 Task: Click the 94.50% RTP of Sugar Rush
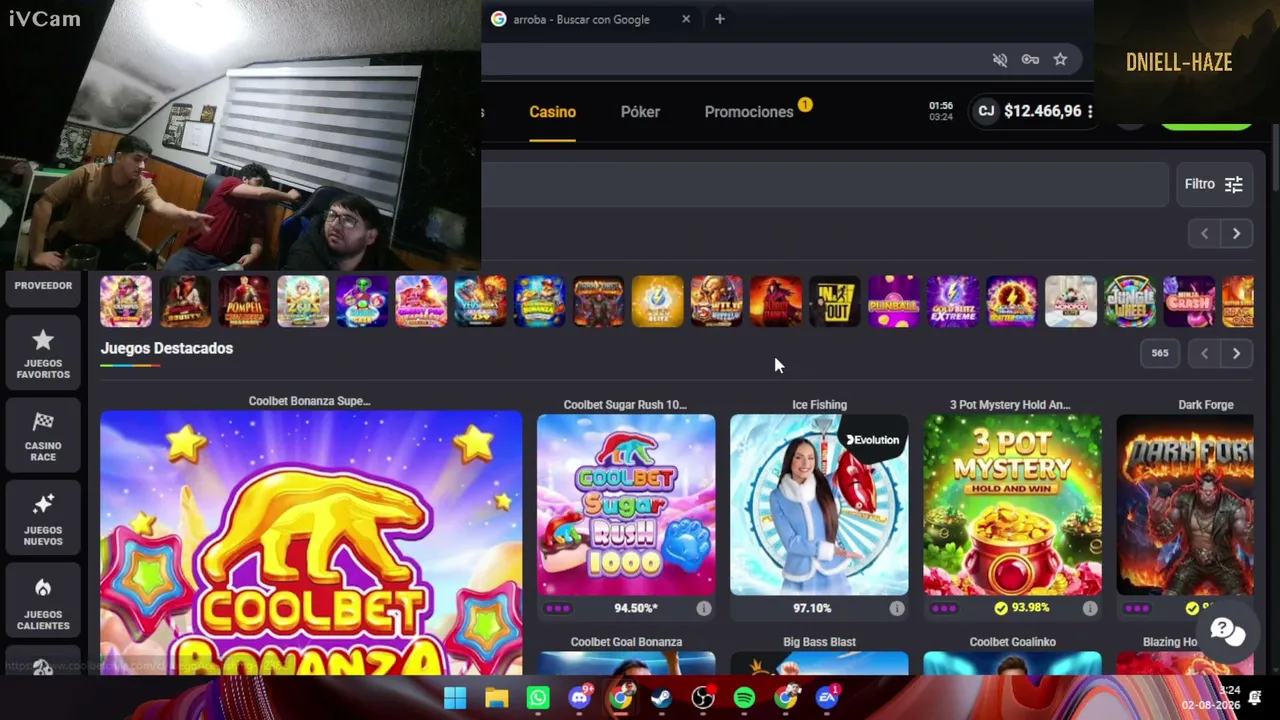(636, 608)
